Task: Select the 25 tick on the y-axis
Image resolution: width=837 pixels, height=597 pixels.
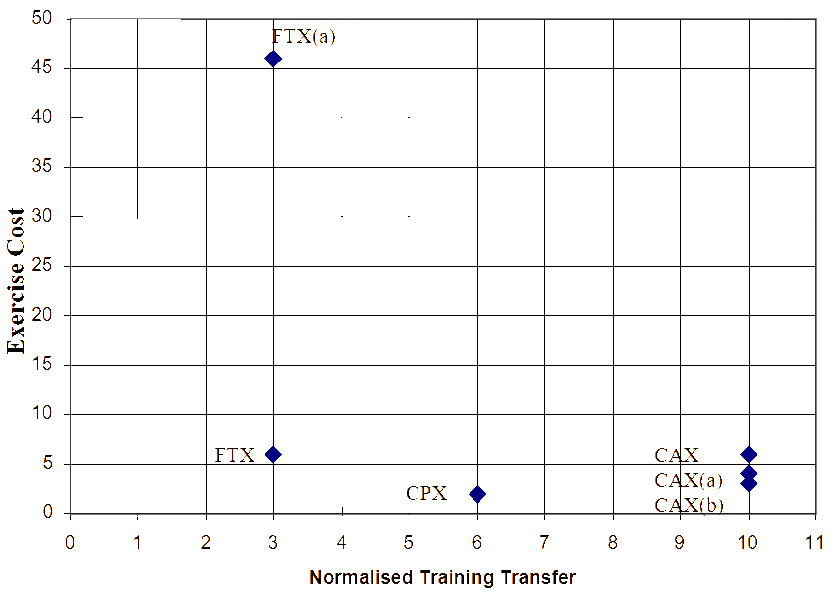Action: click(x=42, y=265)
